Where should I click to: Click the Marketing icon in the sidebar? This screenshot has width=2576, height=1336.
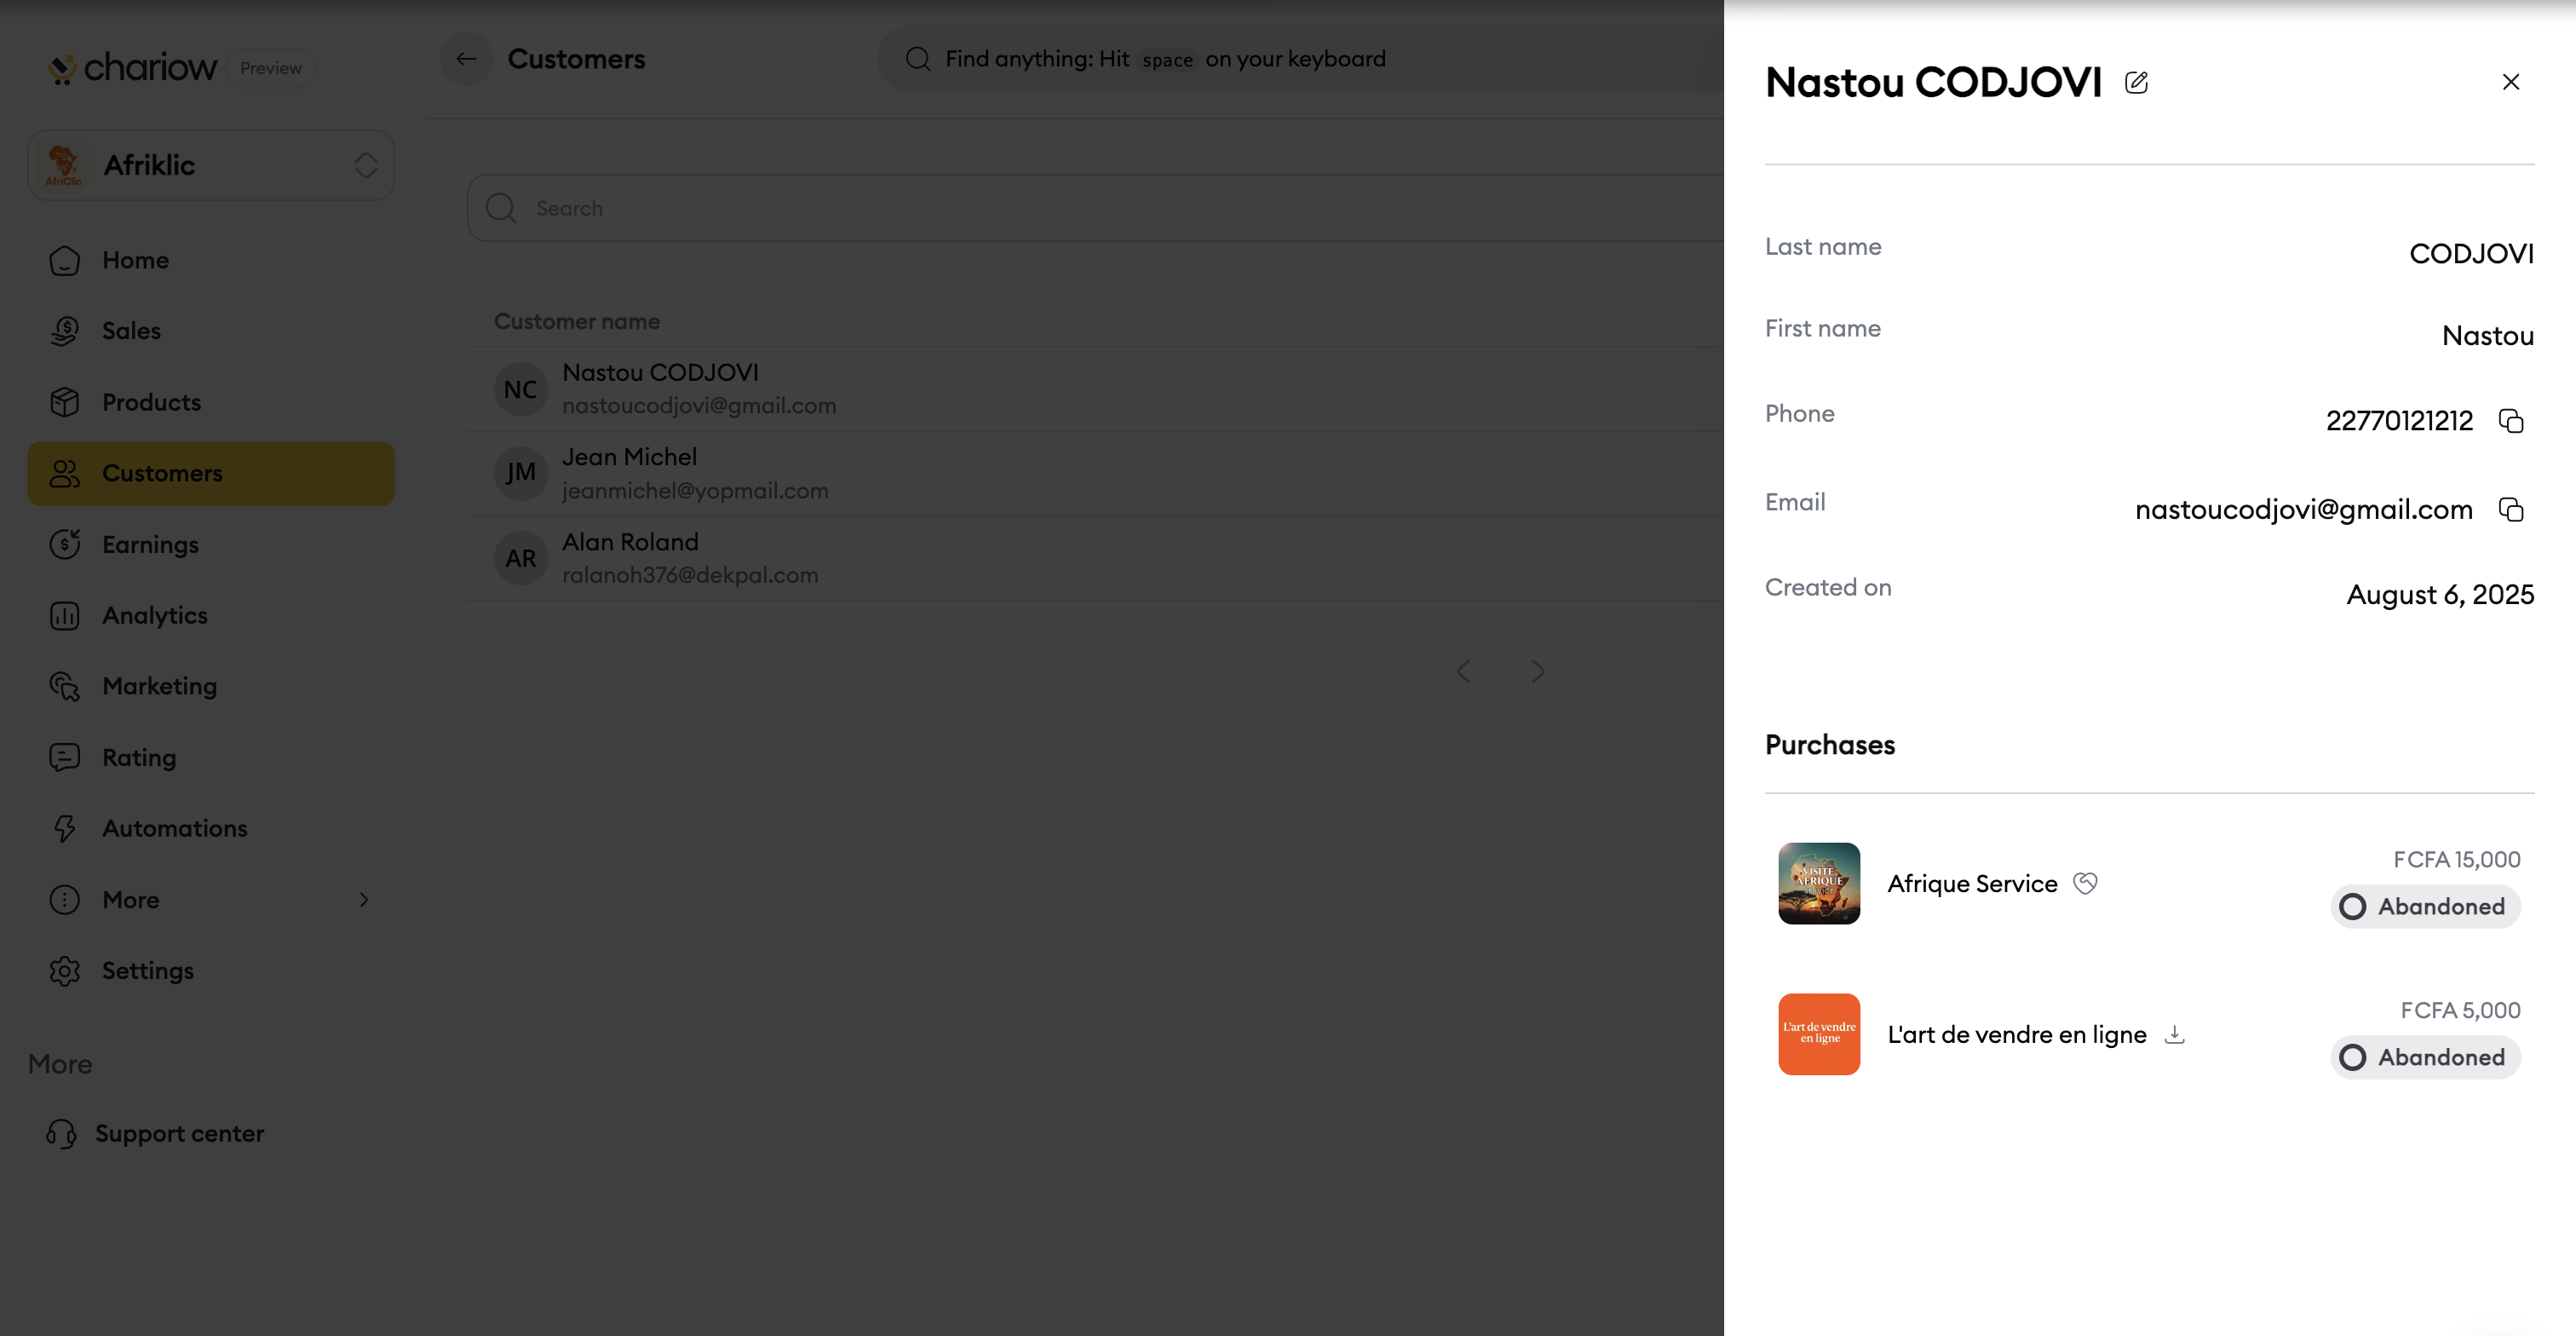click(65, 686)
